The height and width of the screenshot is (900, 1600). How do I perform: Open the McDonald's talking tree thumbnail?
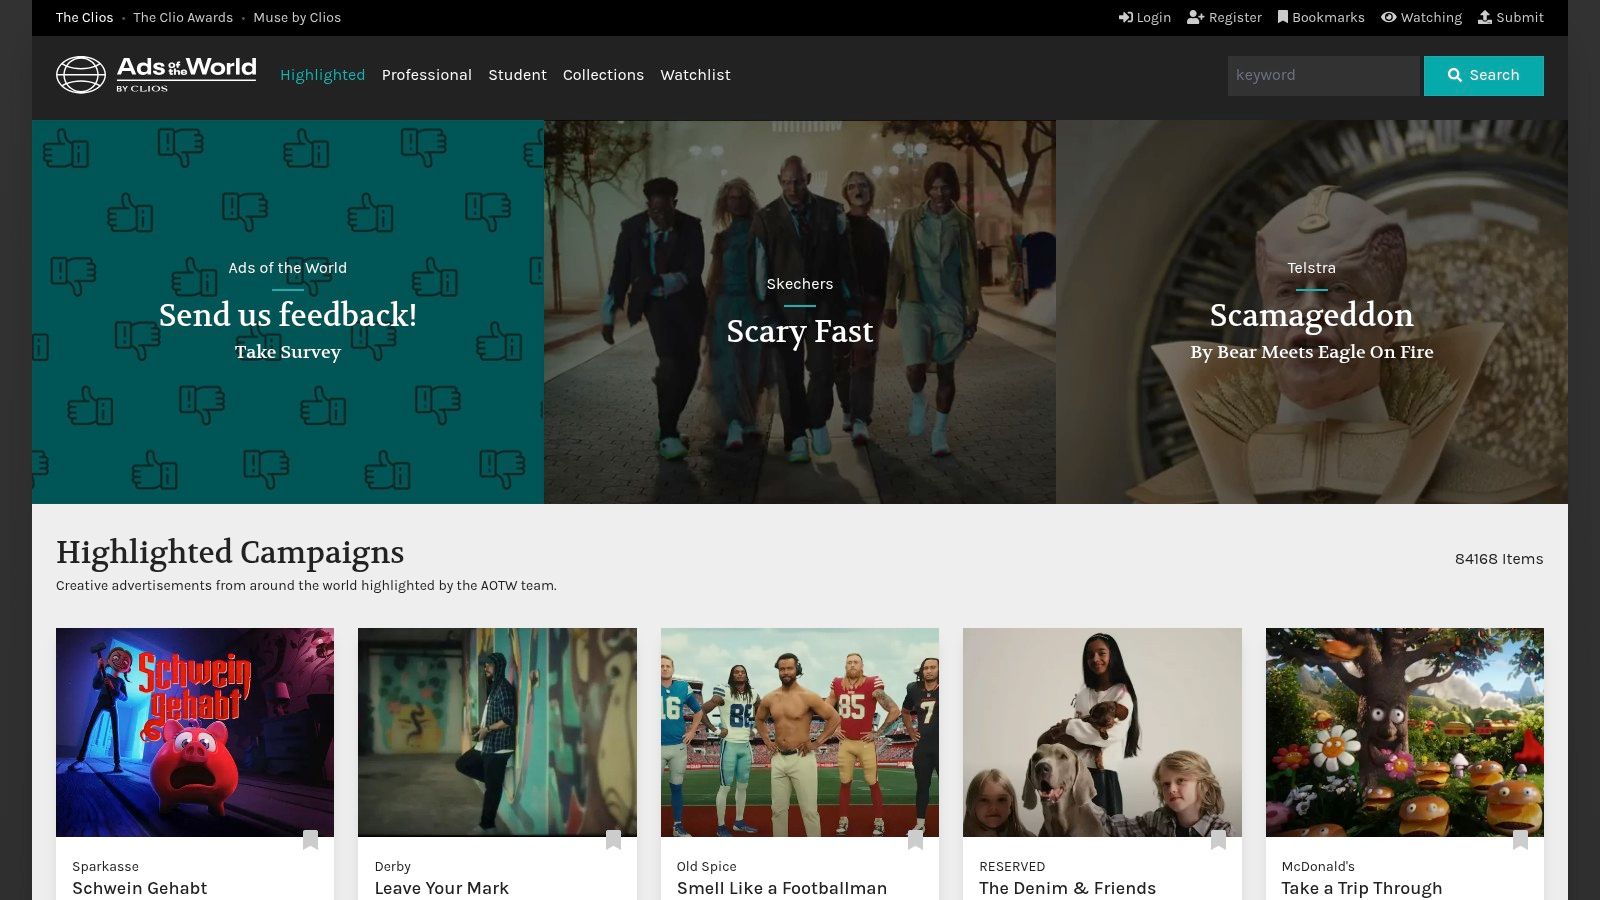1405,732
